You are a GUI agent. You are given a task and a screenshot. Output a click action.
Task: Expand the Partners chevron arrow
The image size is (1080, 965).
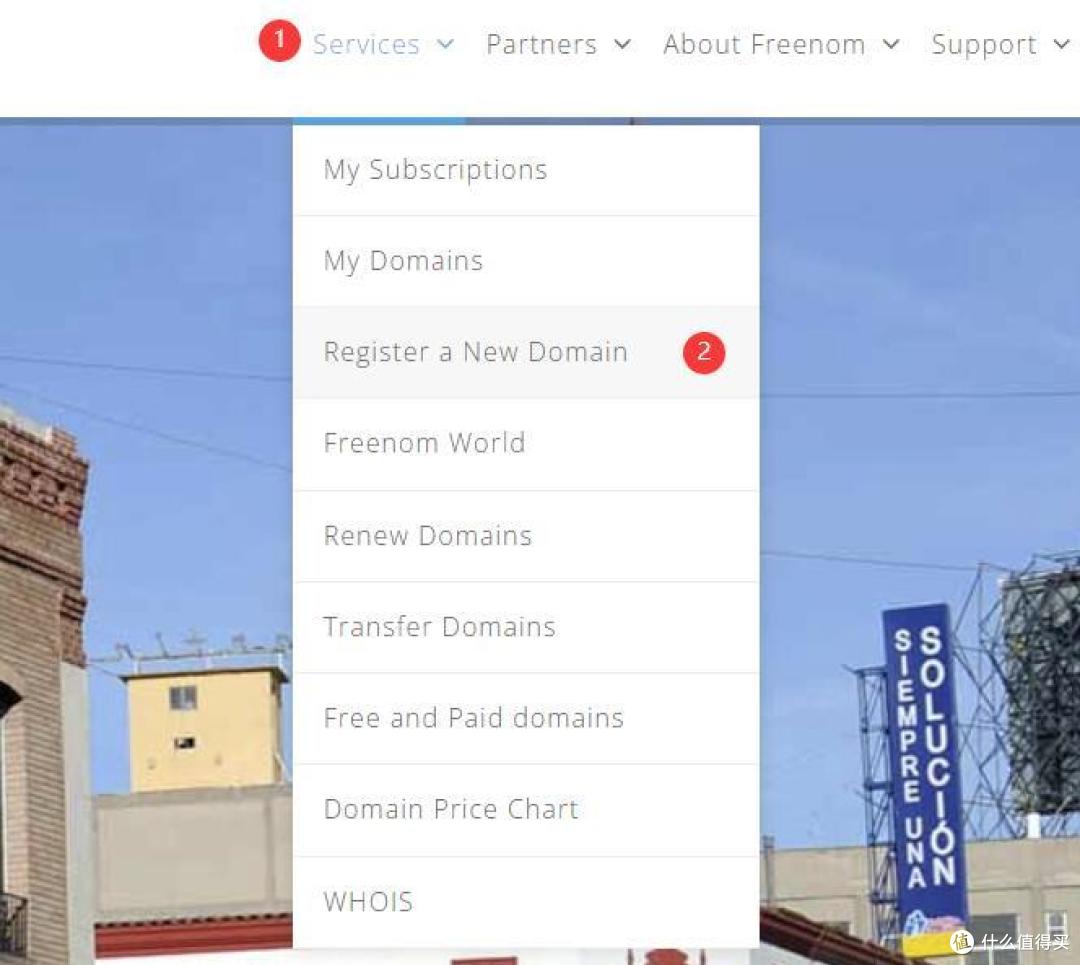click(623, 44)
